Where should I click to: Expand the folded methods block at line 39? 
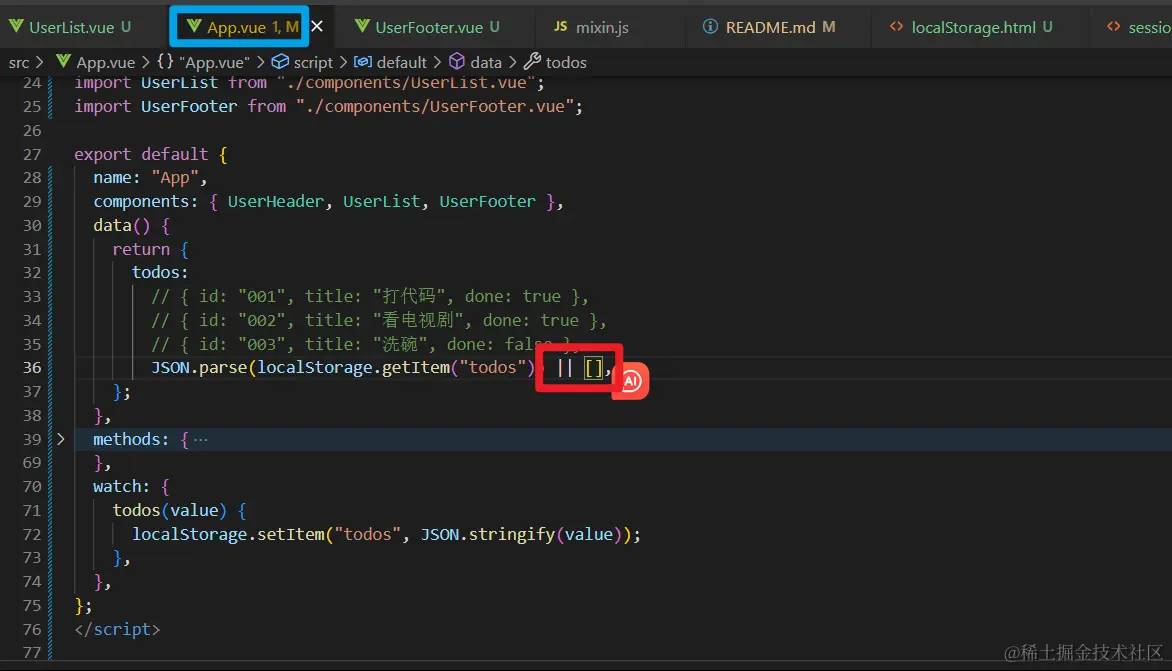coord(61,439)
